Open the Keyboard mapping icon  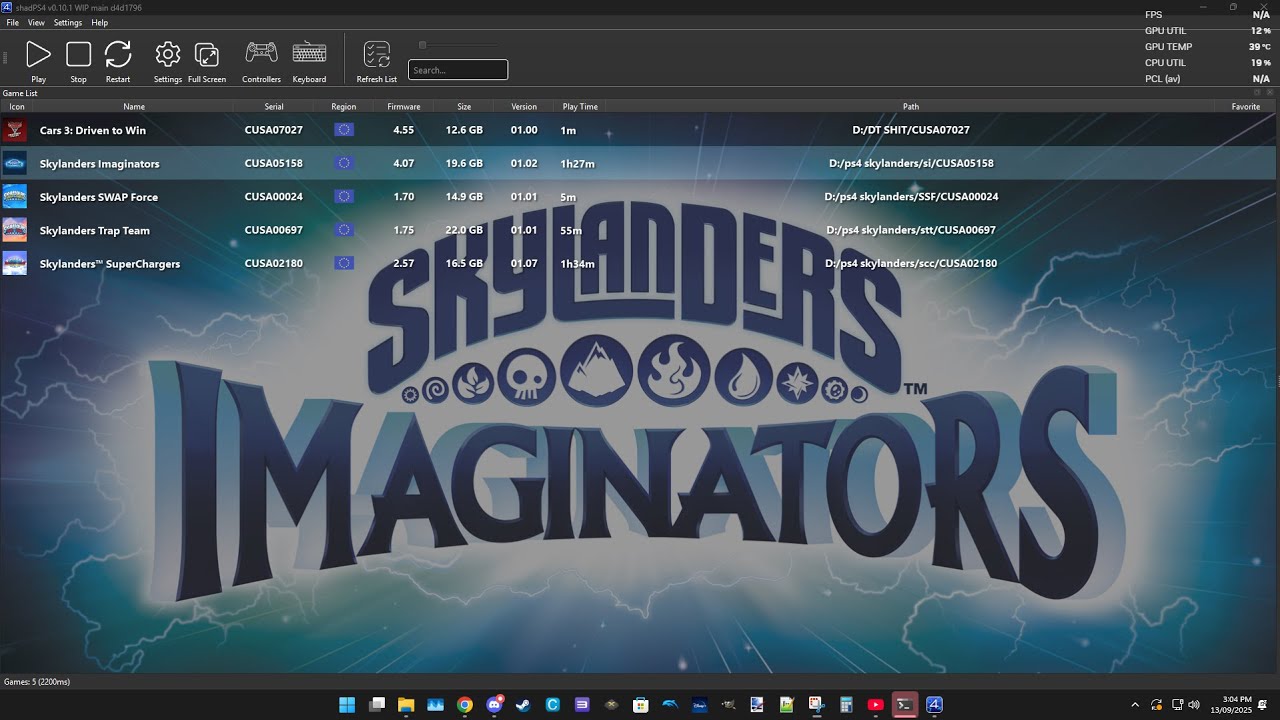309,52
